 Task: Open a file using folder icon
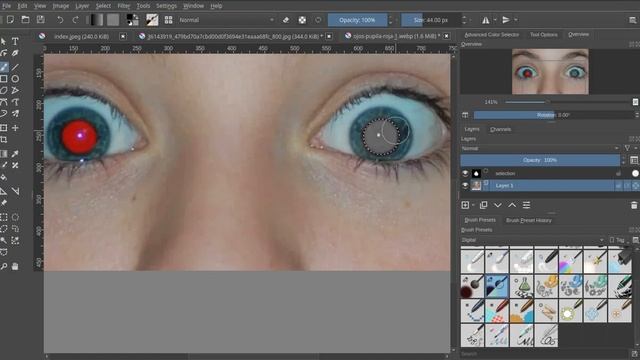(x=25, y=20)
